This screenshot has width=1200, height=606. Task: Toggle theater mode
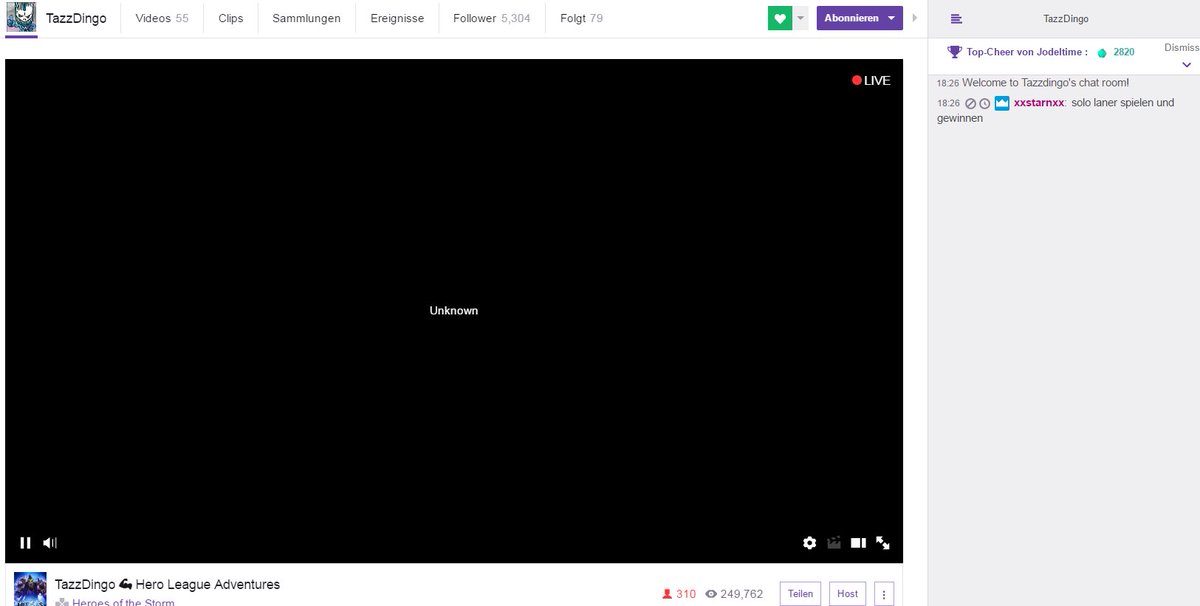click(x=858, y=543)
